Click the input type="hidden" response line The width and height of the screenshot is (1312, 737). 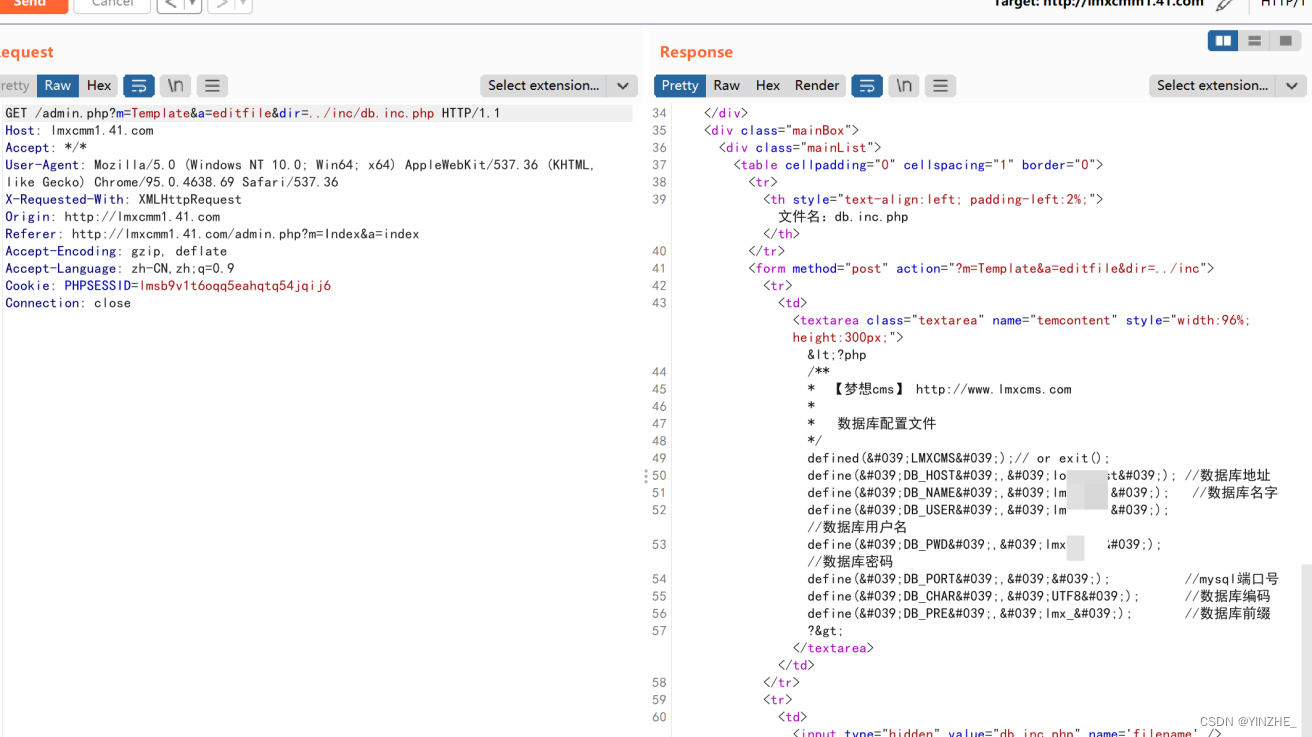coord(1007,733)
